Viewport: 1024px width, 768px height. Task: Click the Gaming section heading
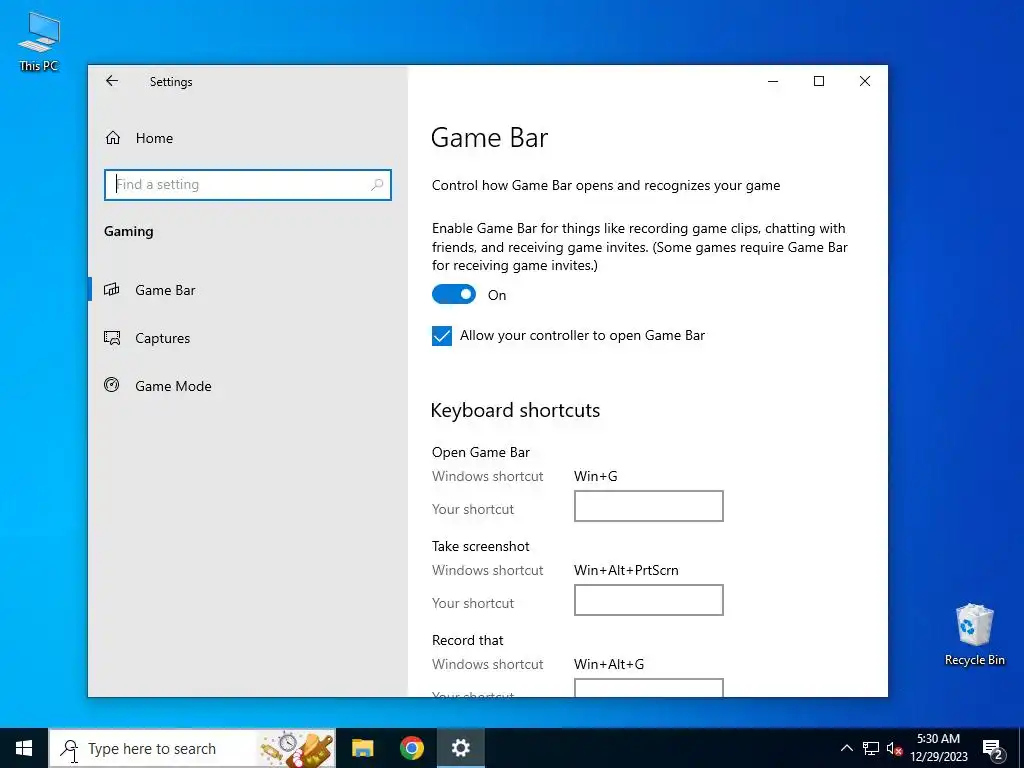point(129,231)
